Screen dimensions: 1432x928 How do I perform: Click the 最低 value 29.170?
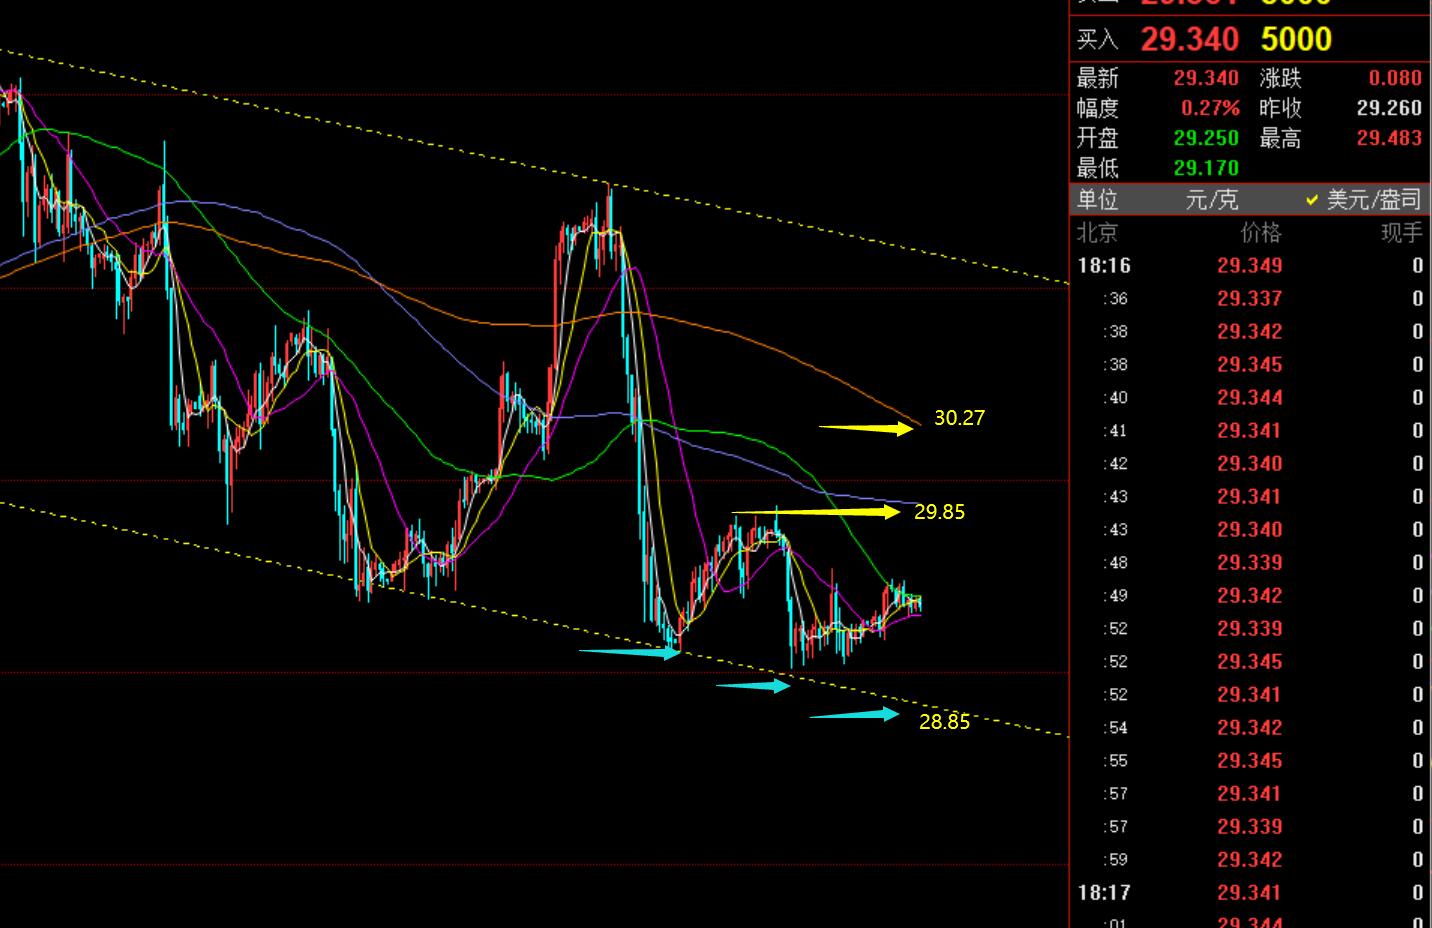1206,168
